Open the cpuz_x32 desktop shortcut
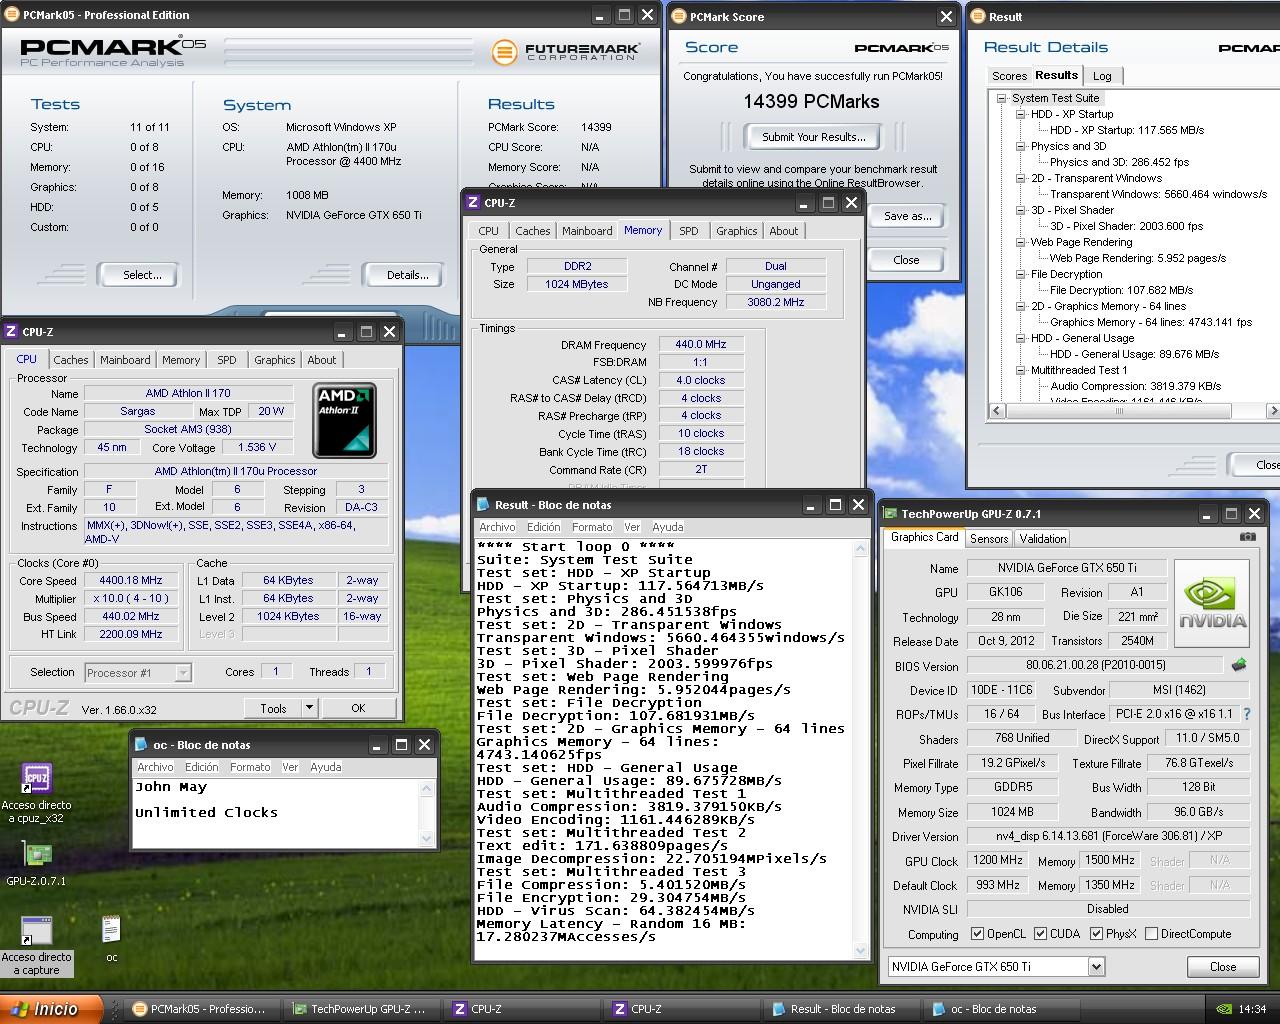The image size is (1280, 1024). (36, 779)
